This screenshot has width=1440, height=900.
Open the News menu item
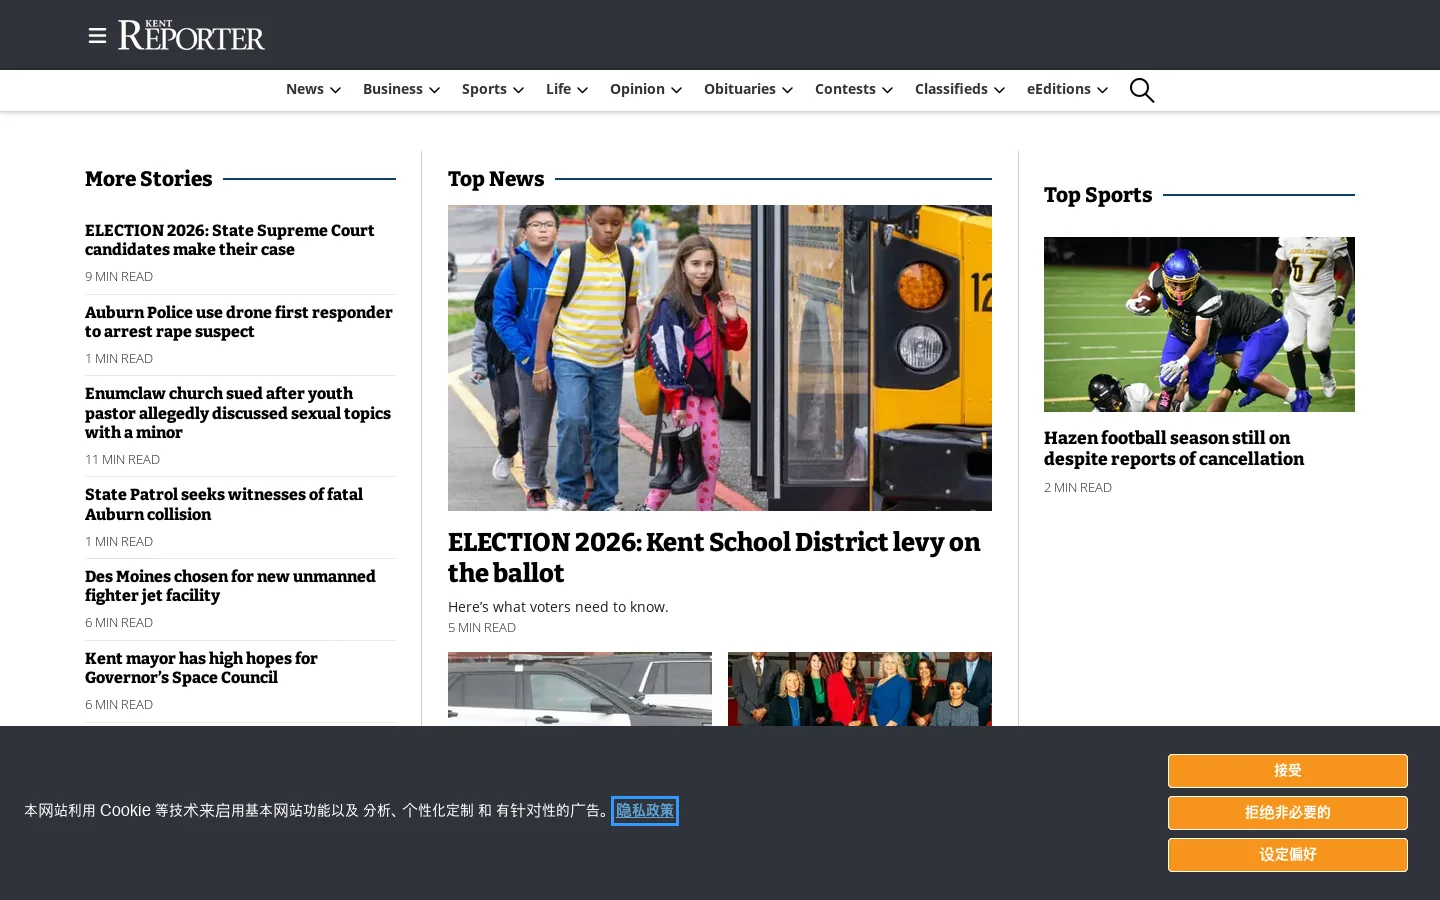pyautogui.click(x=305, y=89)
